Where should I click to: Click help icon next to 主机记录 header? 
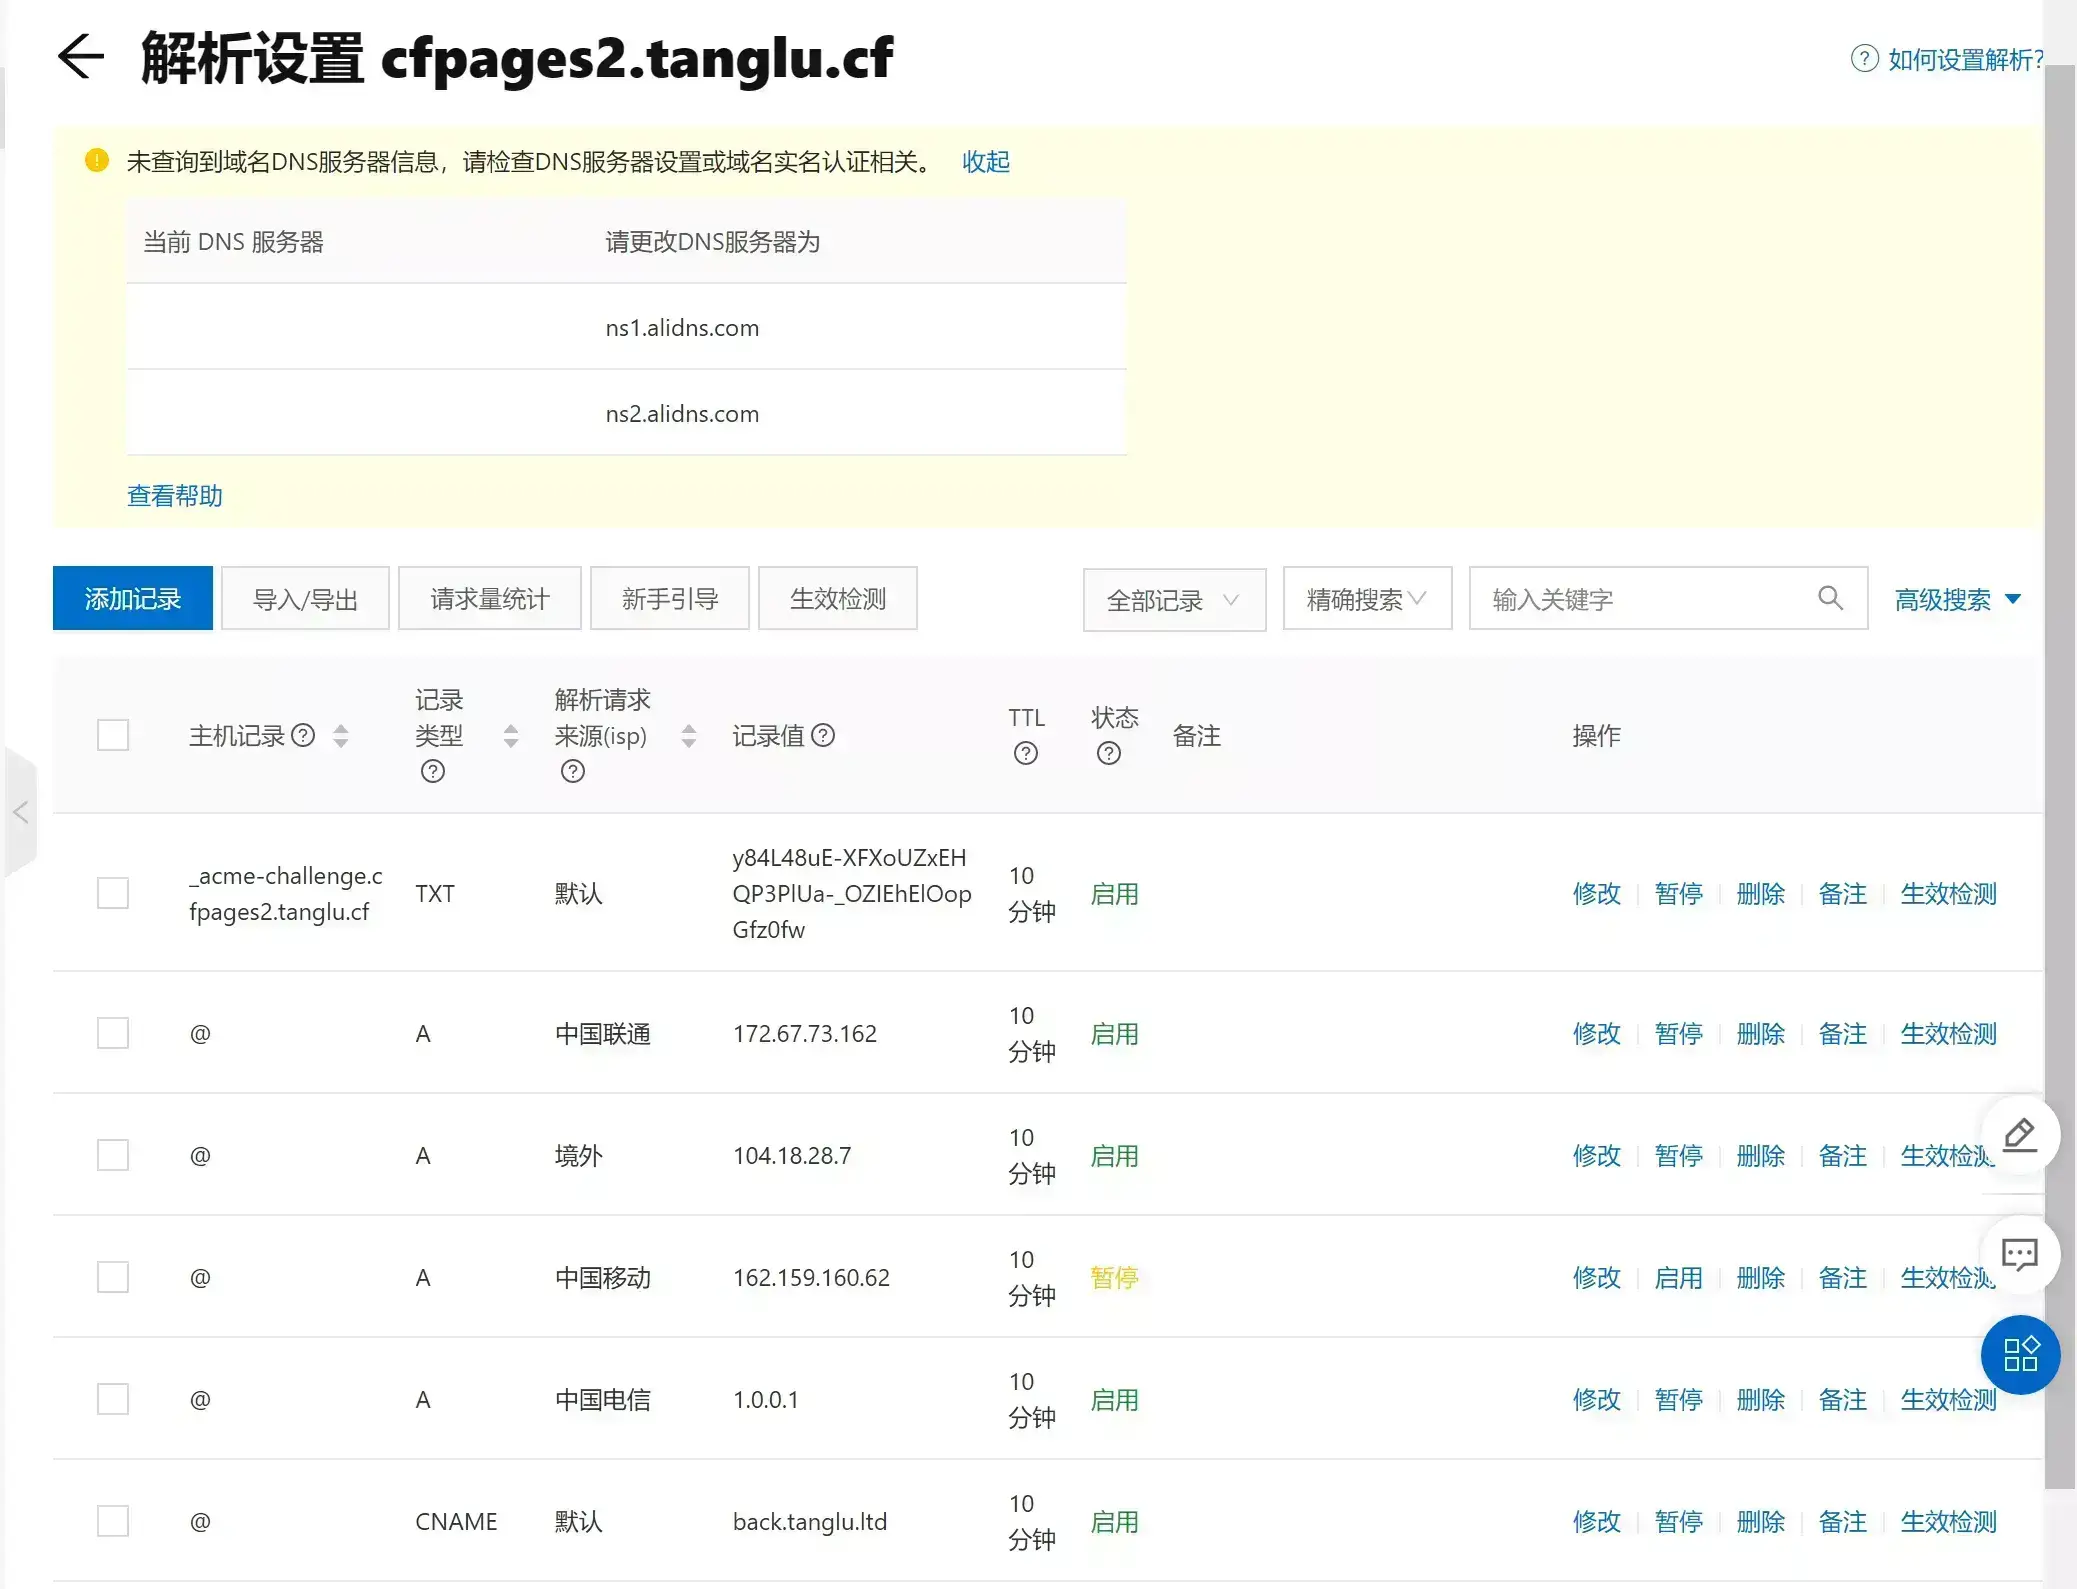tap(303, 735)
